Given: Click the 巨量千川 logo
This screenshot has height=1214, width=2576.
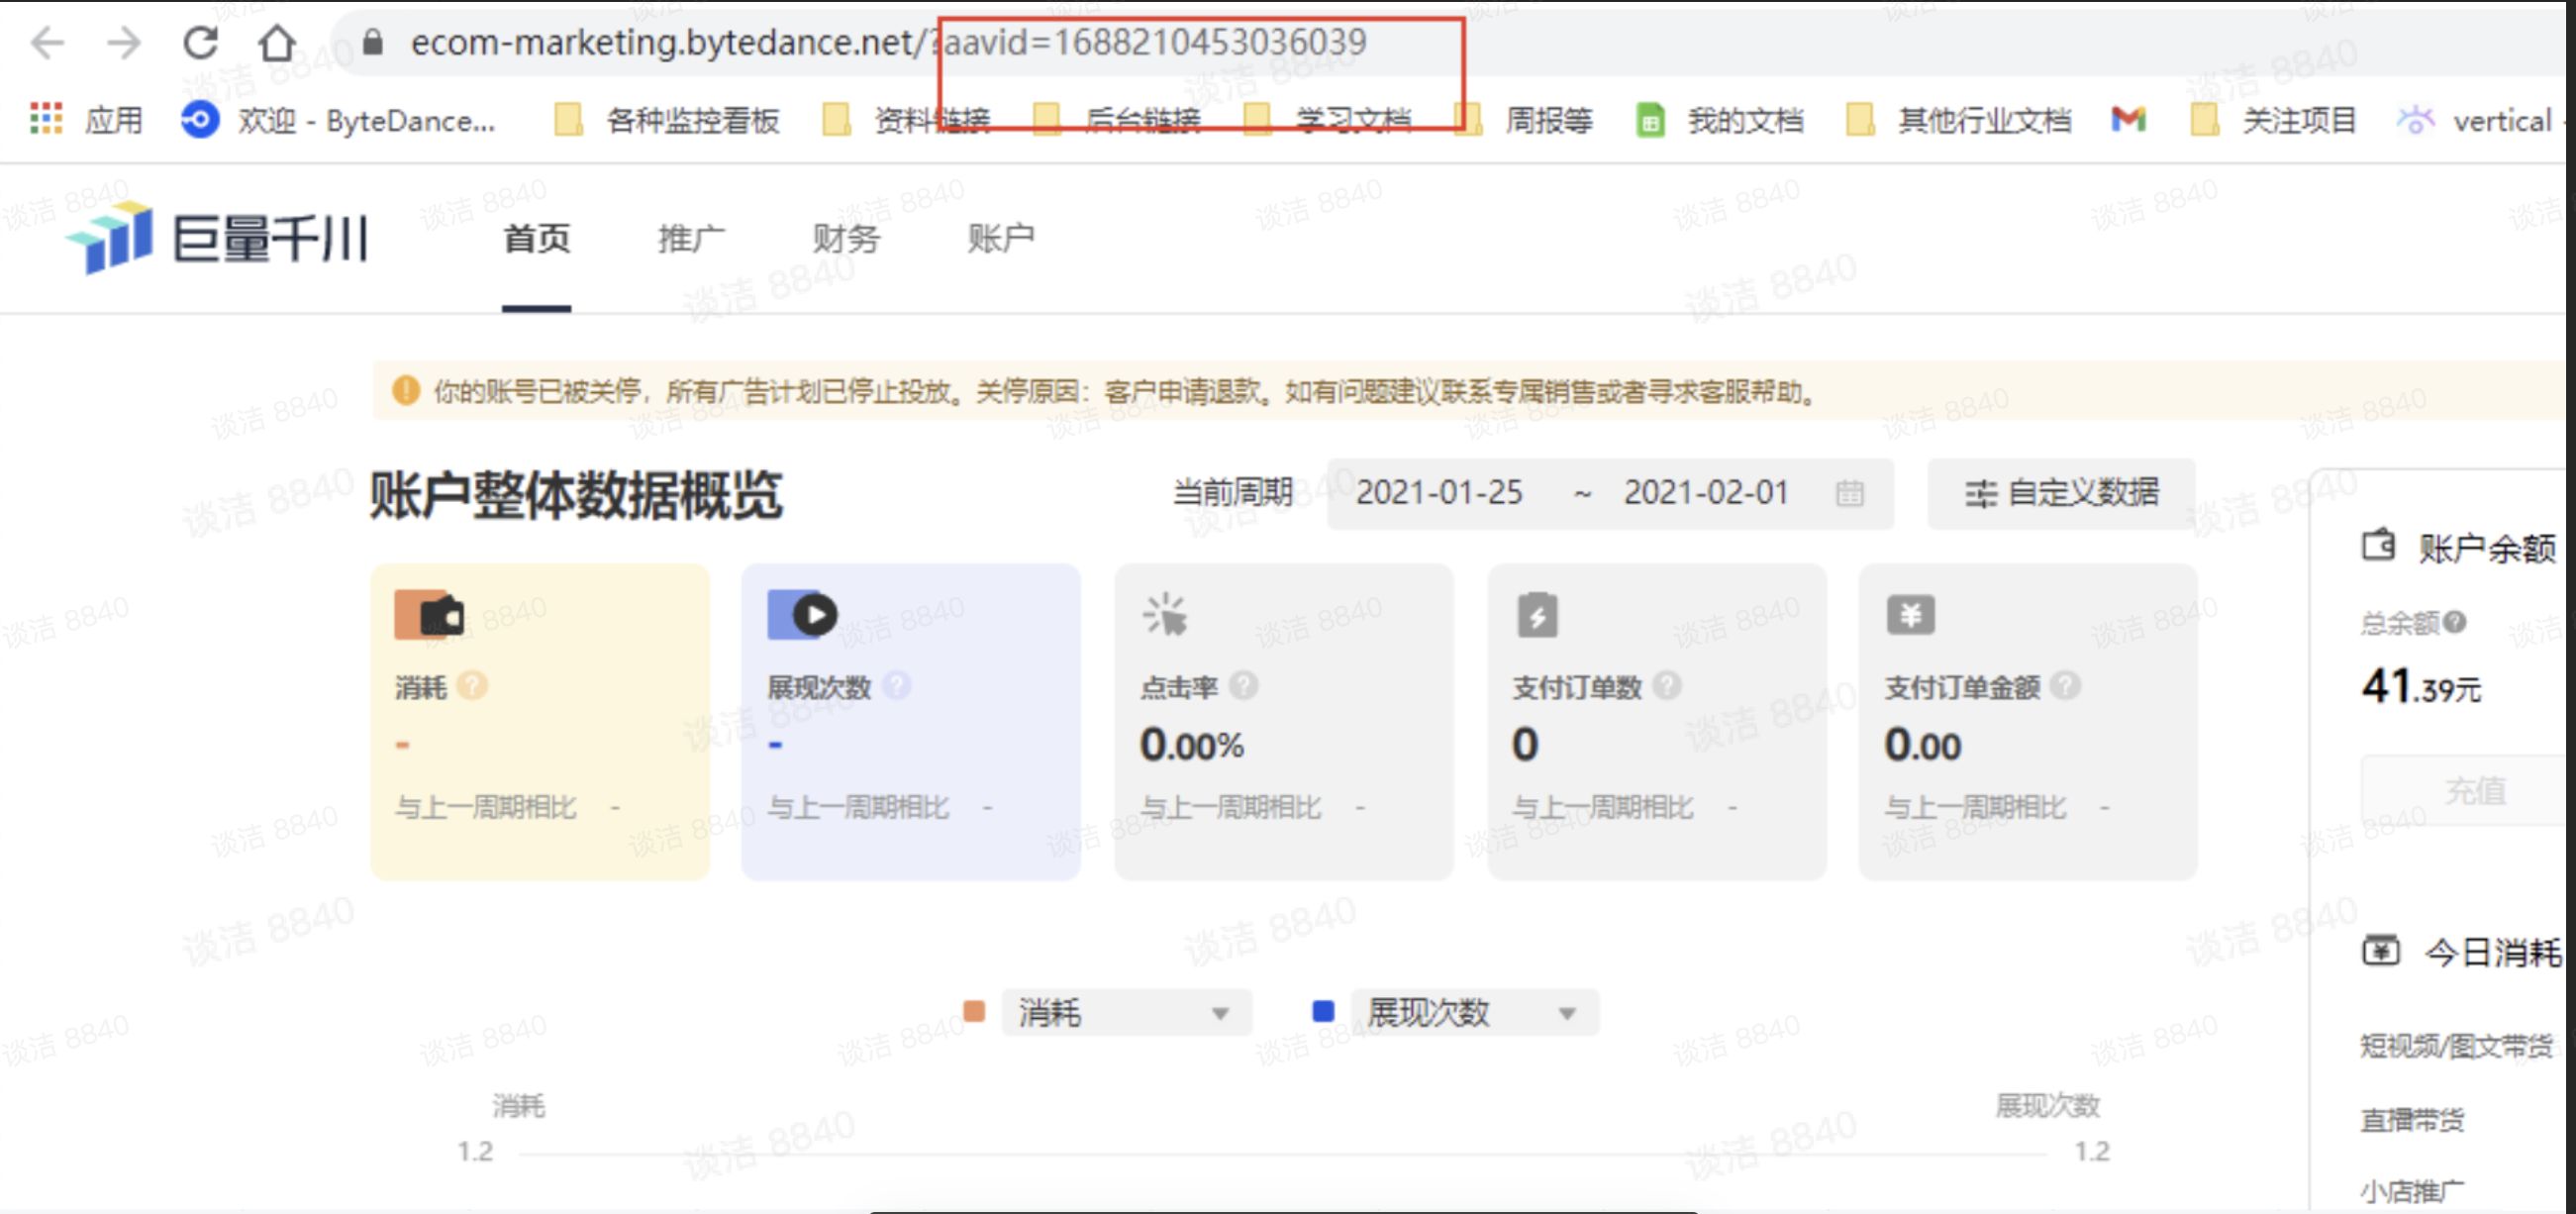Looking at the screenshot, I should [x=218, y=238].
